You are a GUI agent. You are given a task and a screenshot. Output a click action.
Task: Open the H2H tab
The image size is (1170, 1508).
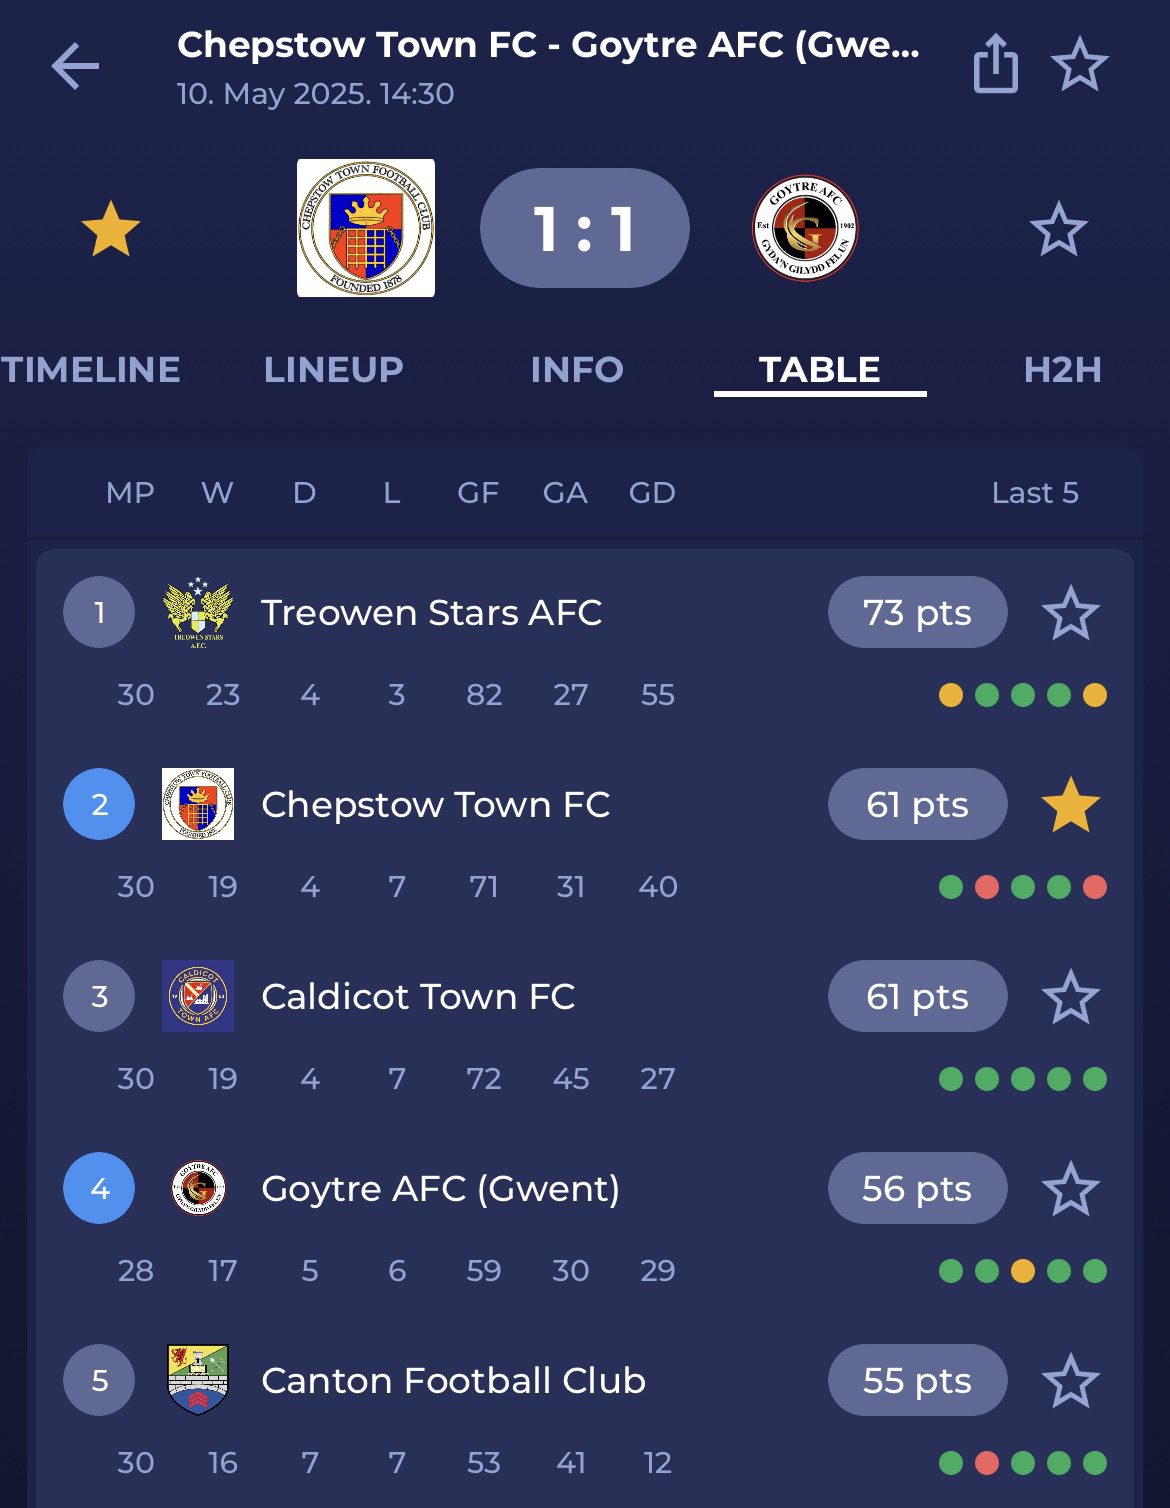1062,370
